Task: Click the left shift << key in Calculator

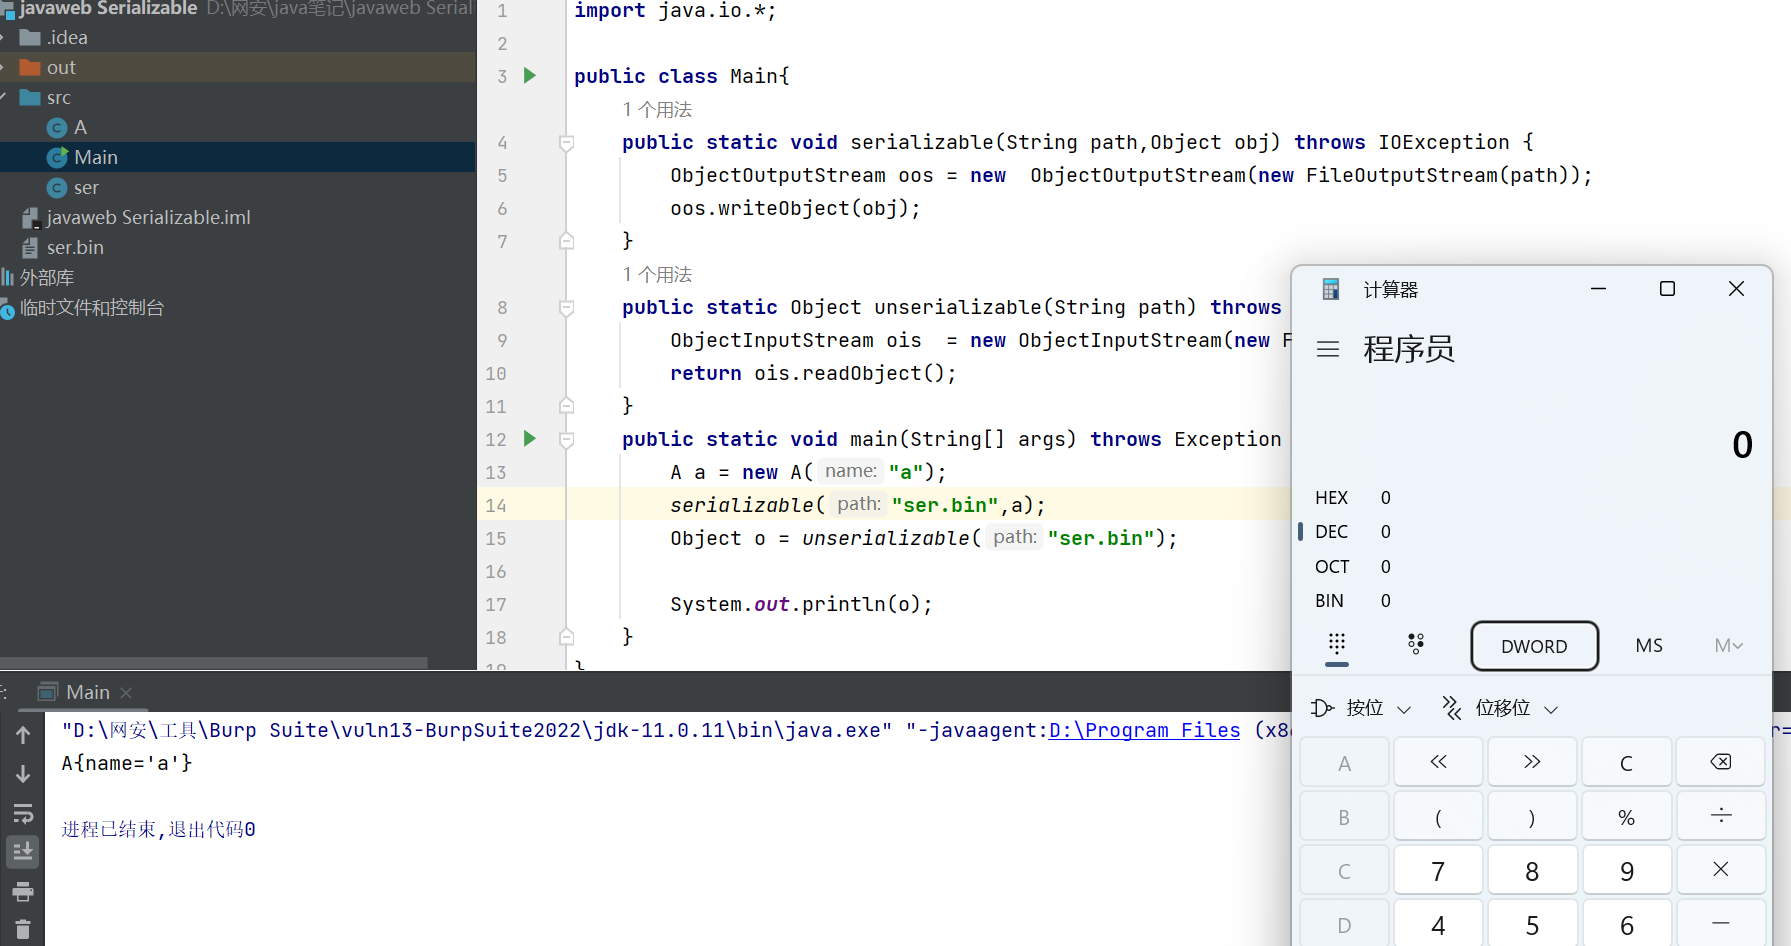Action: click(x=1438, y=762)
